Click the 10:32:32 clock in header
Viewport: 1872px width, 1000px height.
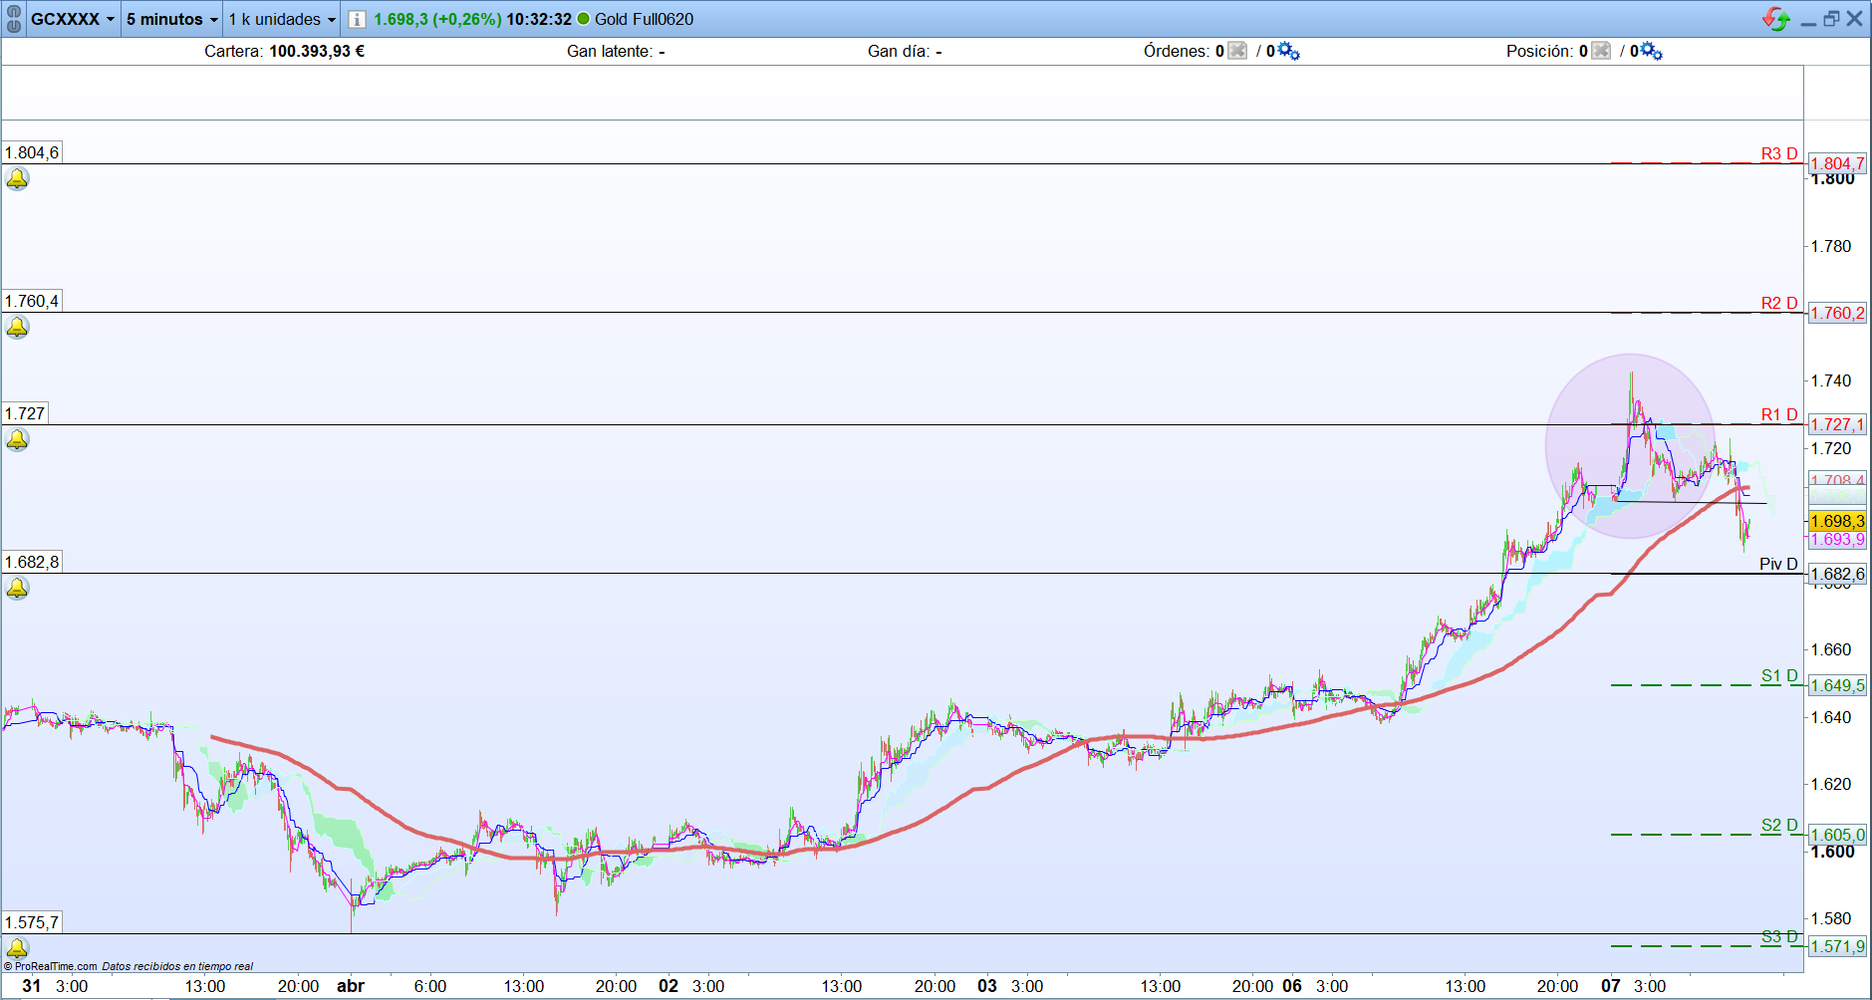539,19
